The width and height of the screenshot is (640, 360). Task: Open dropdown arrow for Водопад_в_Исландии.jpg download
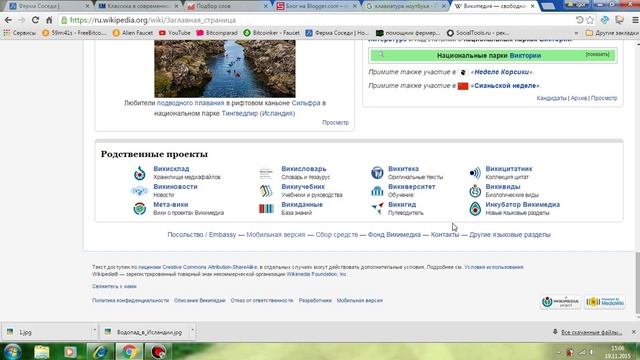click(193, 331)
